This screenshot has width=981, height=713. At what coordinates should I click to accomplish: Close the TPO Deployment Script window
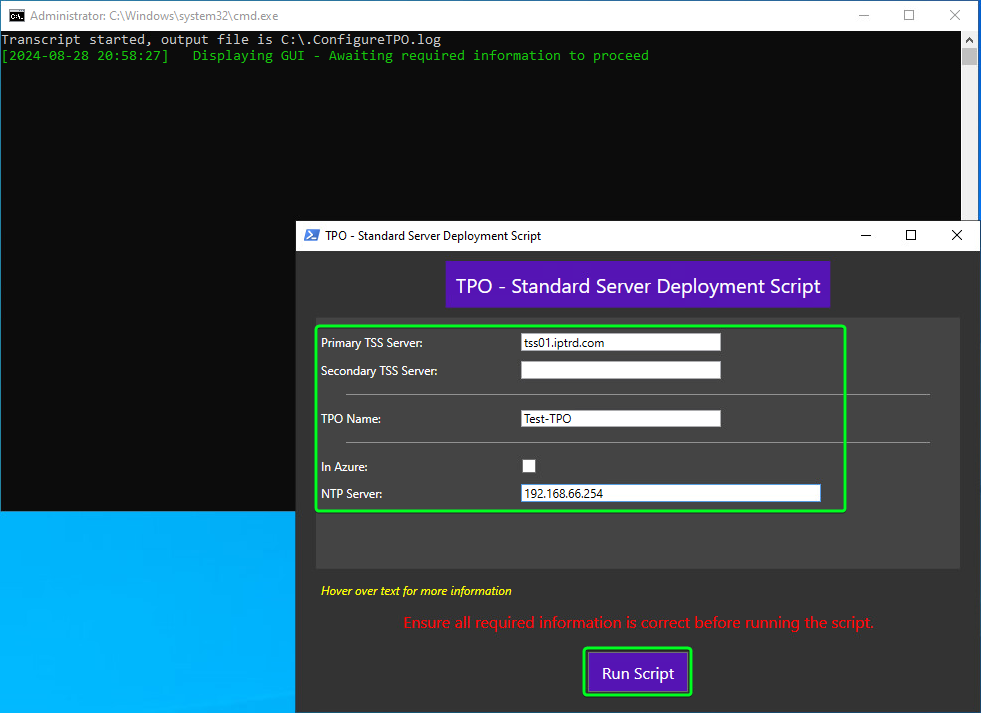pos(957,235)
